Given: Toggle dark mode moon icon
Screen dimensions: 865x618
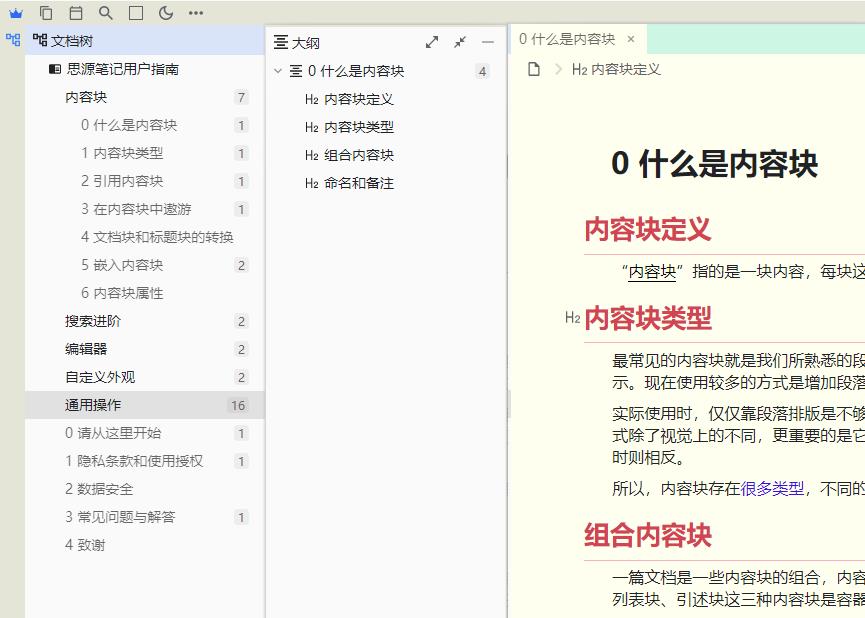Looking at the screenshot, I should point(165,13).
